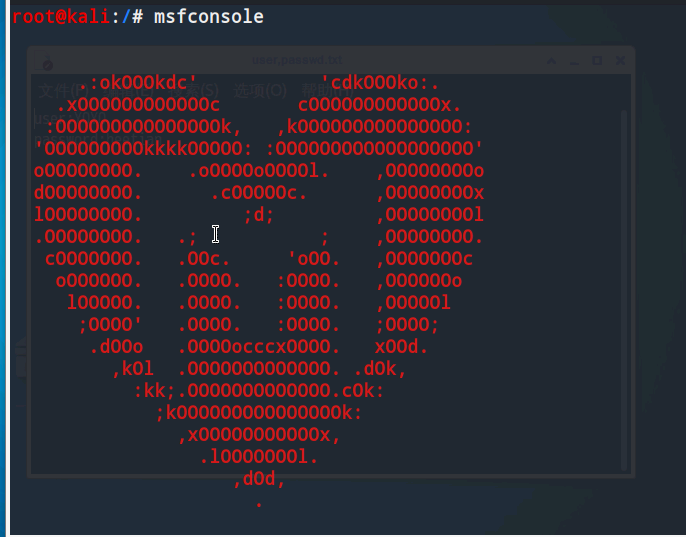Open the 选项(O) menu in background editor
The height and width of the screenshot is (537, 686).
click(260, 91)
